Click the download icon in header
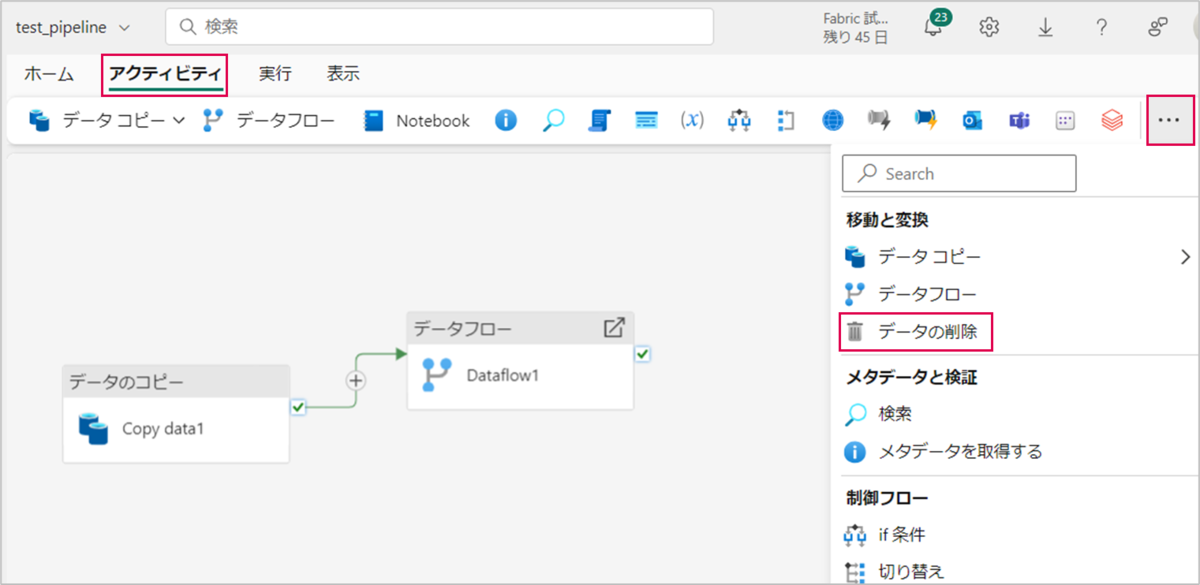1200x585 pixels. [x=1045, y=27]
